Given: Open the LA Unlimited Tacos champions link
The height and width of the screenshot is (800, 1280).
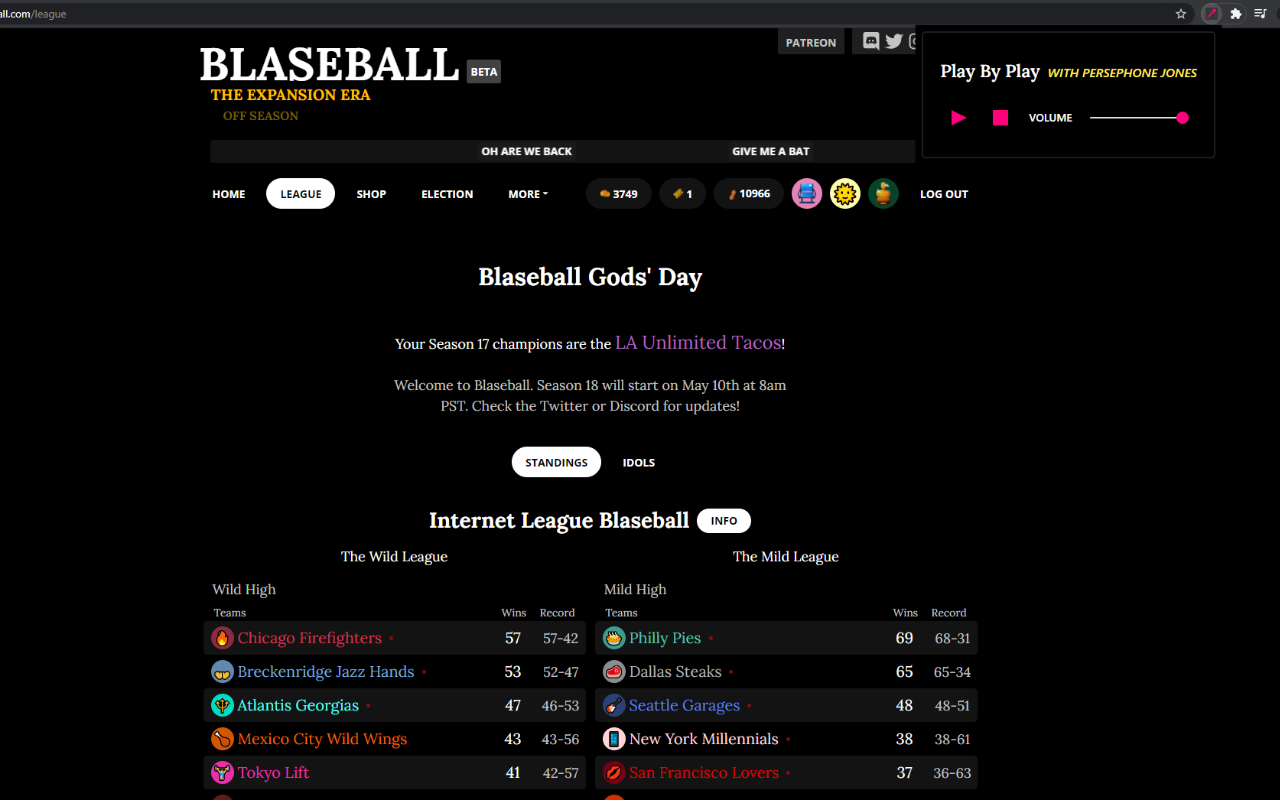Looking at the screenshot, I should pyautogui.click(x=698, y=343).
